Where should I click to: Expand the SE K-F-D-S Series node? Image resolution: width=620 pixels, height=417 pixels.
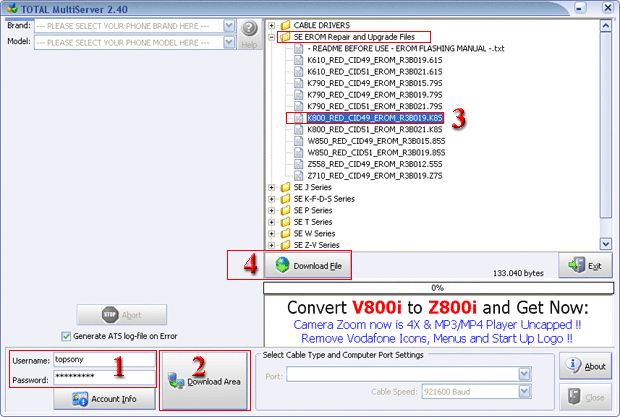click(272, 199)
